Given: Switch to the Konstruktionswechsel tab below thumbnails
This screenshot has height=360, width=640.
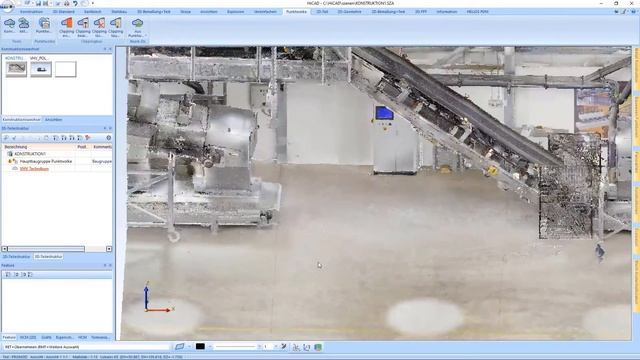Looking at the screenshot, I should tap(22, 120).
